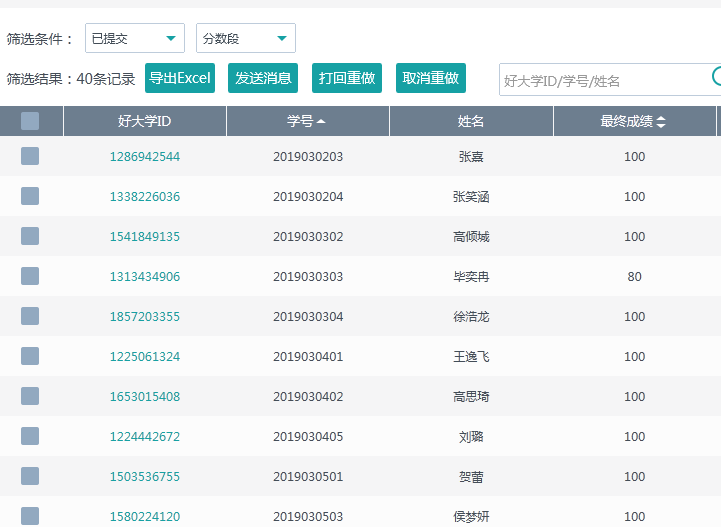721x527 pixels.
Task: Sort by 学号 column arrow
Action: [x=321, y=122]
